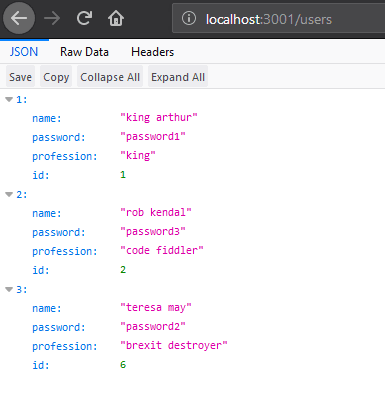The height and width of the screenshot is (412, 385).
Task: Select the "brexit destroyer" profession value
Action: click(174, 345)
